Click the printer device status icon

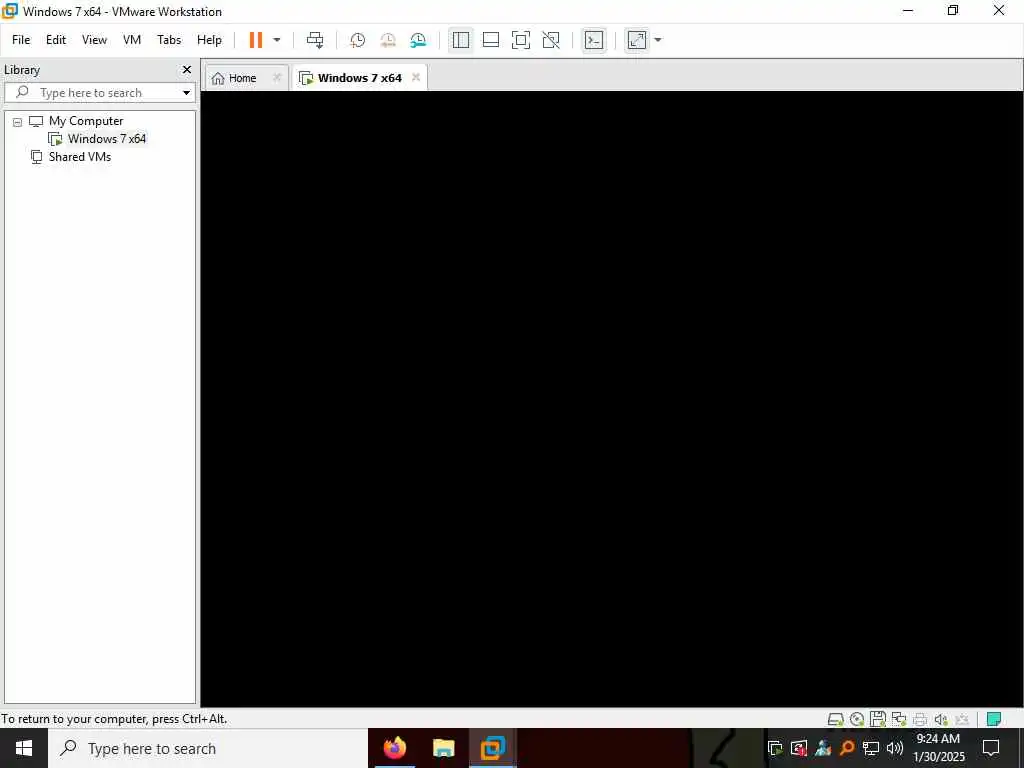(920, 720)
